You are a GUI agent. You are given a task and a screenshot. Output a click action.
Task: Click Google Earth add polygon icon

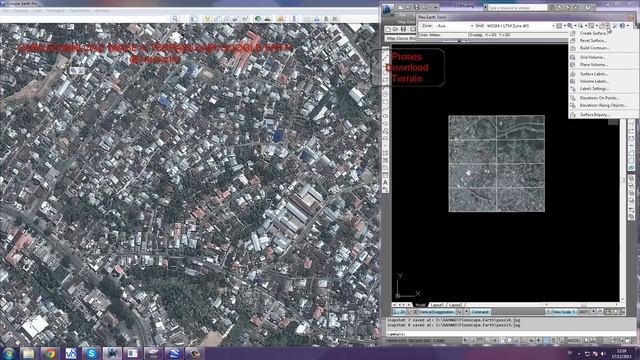(217, 18)
